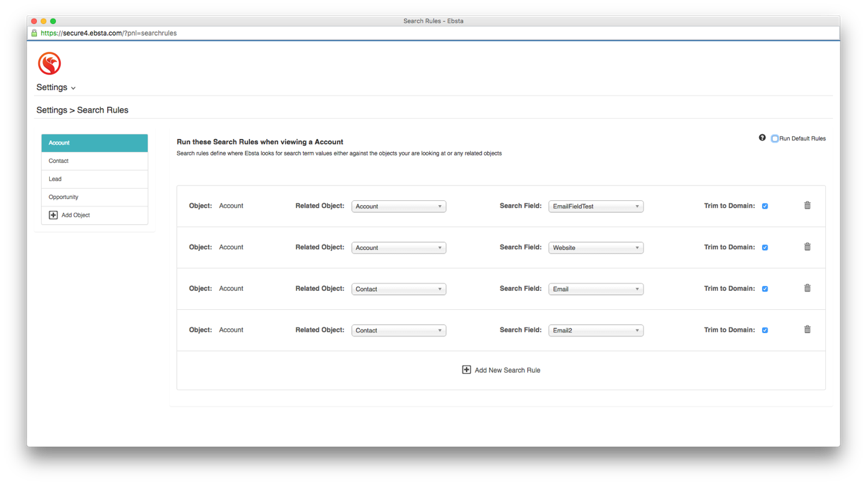Delete the EmailFieldTest search rule

tap(807, 206)
